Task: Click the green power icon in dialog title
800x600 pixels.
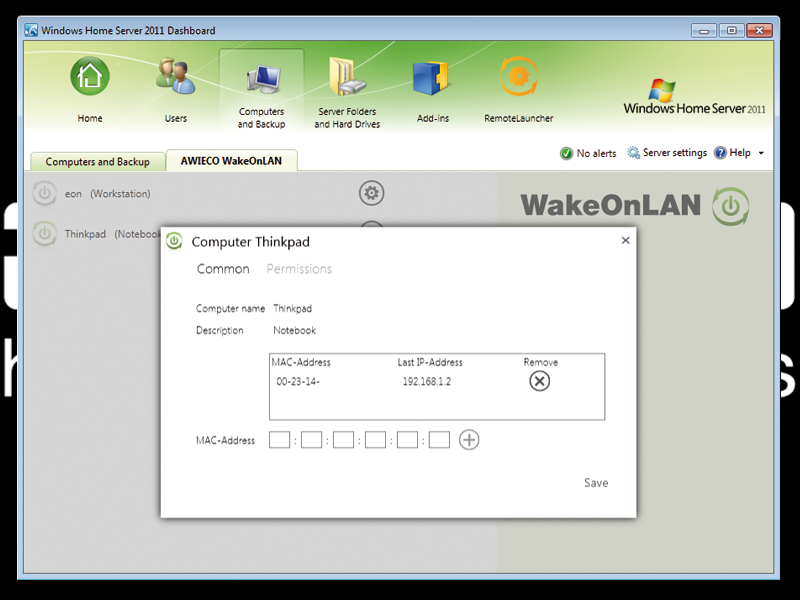Action: (x=174, y=241)
